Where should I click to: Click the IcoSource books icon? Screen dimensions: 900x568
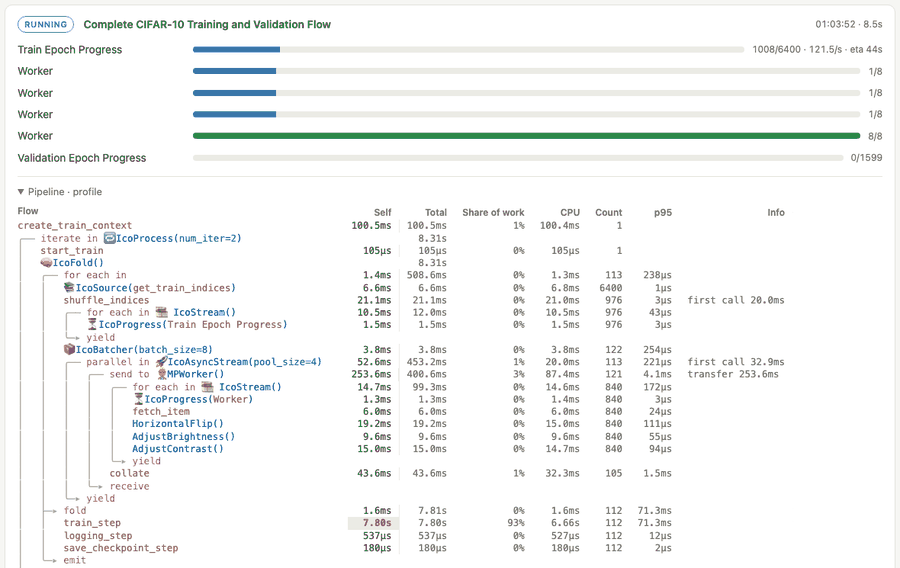[x=69, y=287]
